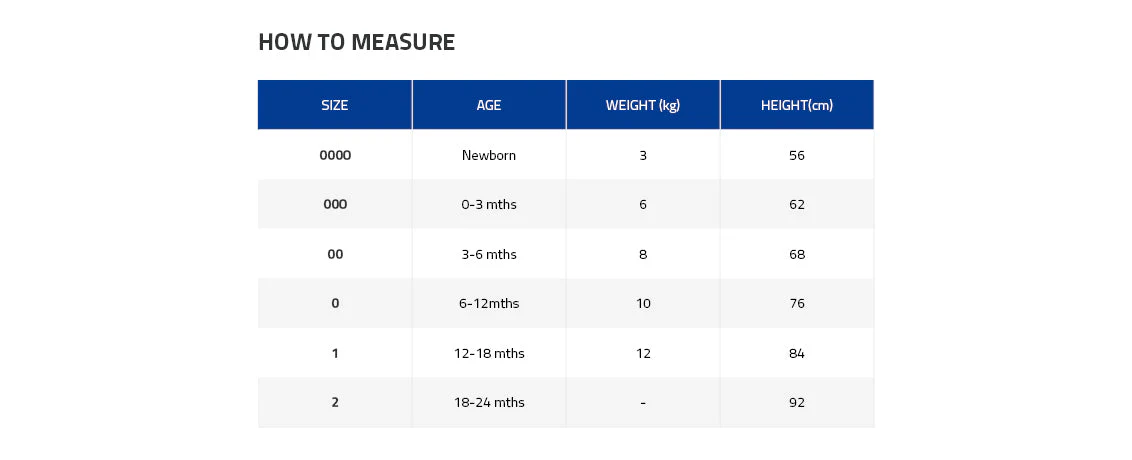Click the weight value 10 cell
This screenshot has height=460, width=1132.
tap(643, 303)
